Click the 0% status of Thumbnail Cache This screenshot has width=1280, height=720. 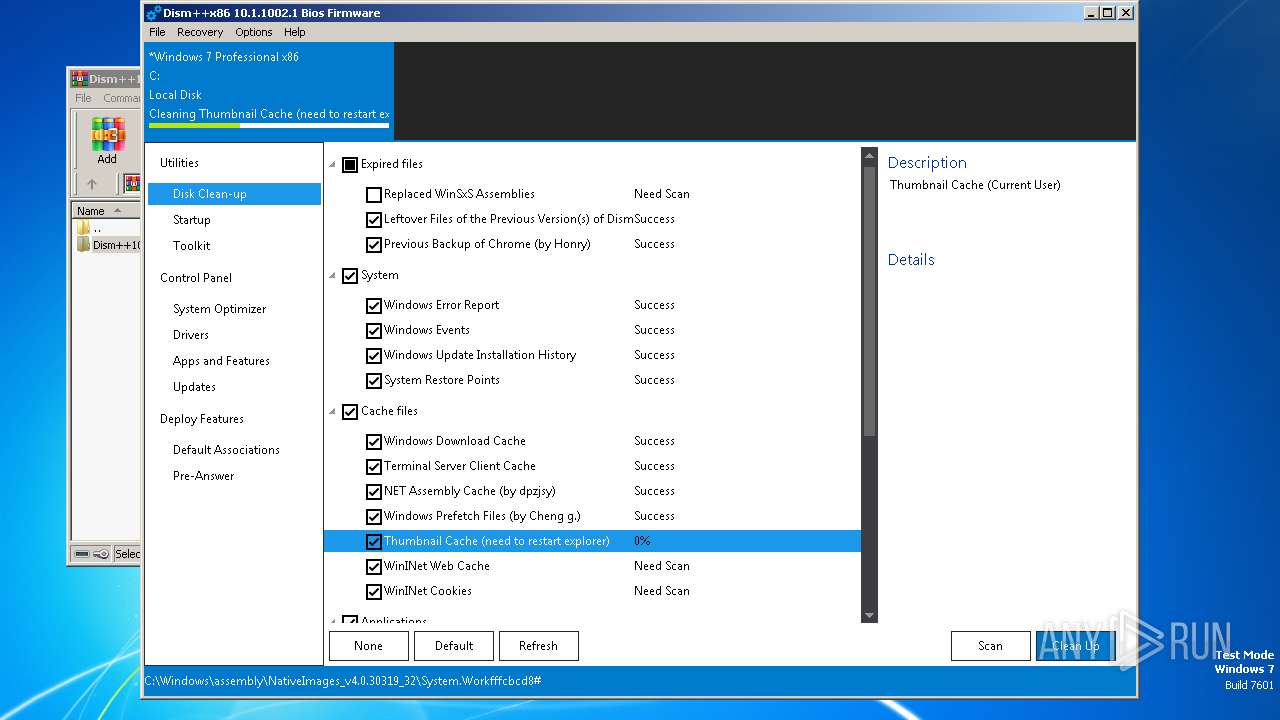coord(642,541)
